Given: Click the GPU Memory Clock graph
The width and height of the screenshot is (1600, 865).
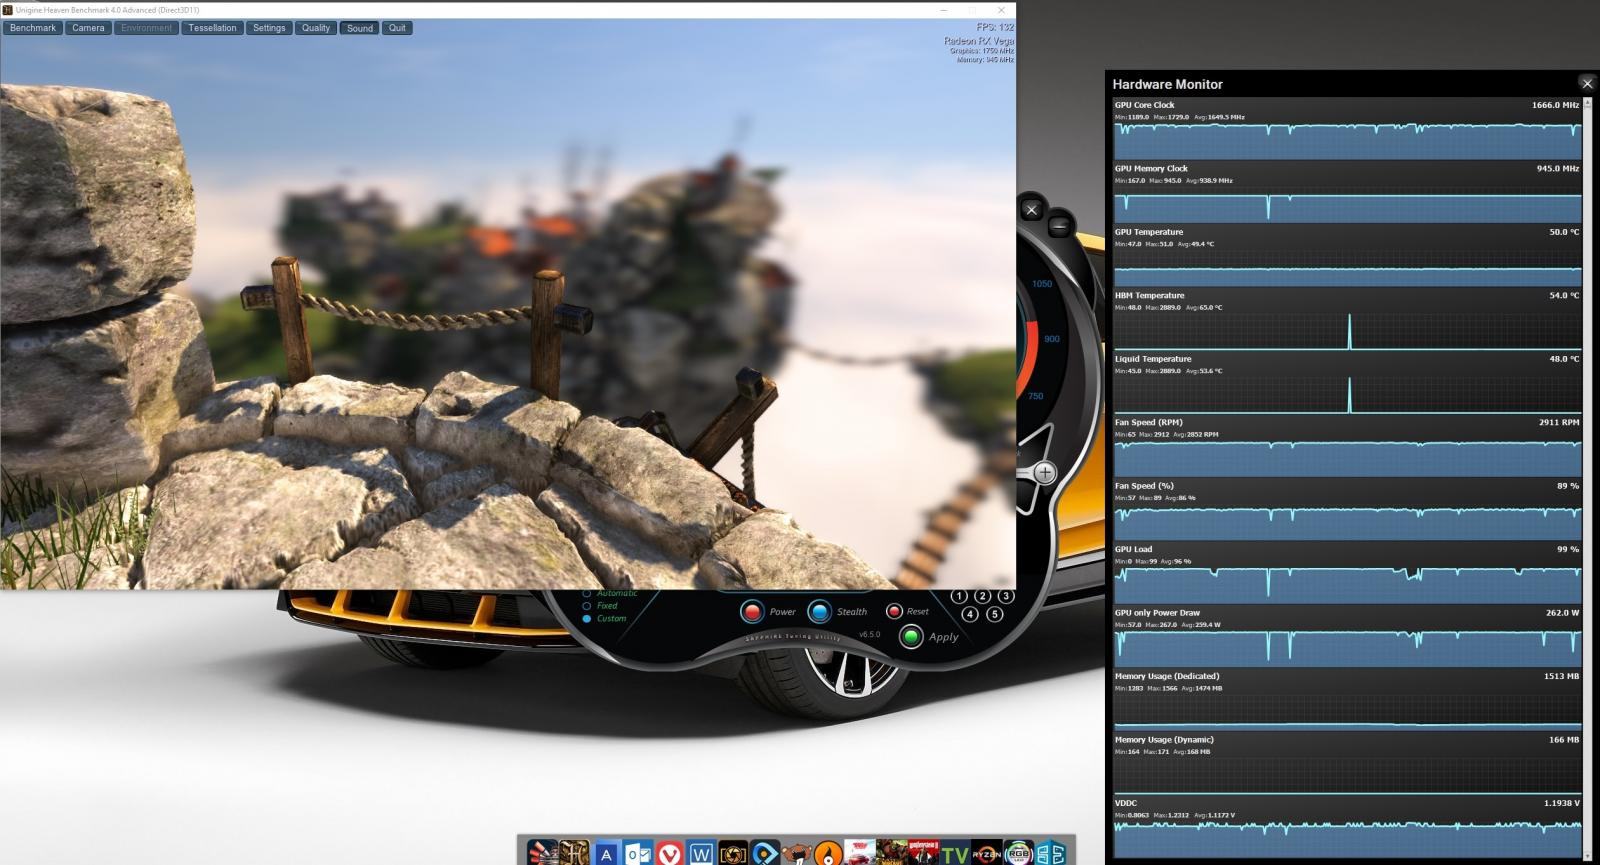Looking at the screenshot, I should pyautogui.click(x=1347, y=204).
